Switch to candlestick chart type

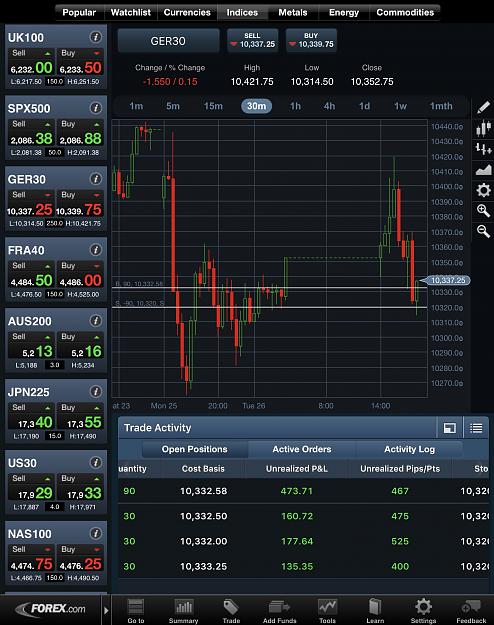click(x=483, y=129)
